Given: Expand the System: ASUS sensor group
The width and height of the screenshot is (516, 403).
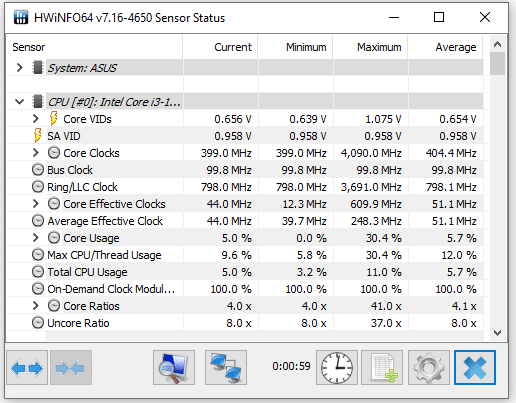Looking at the screenshot, I should [20, 68].
